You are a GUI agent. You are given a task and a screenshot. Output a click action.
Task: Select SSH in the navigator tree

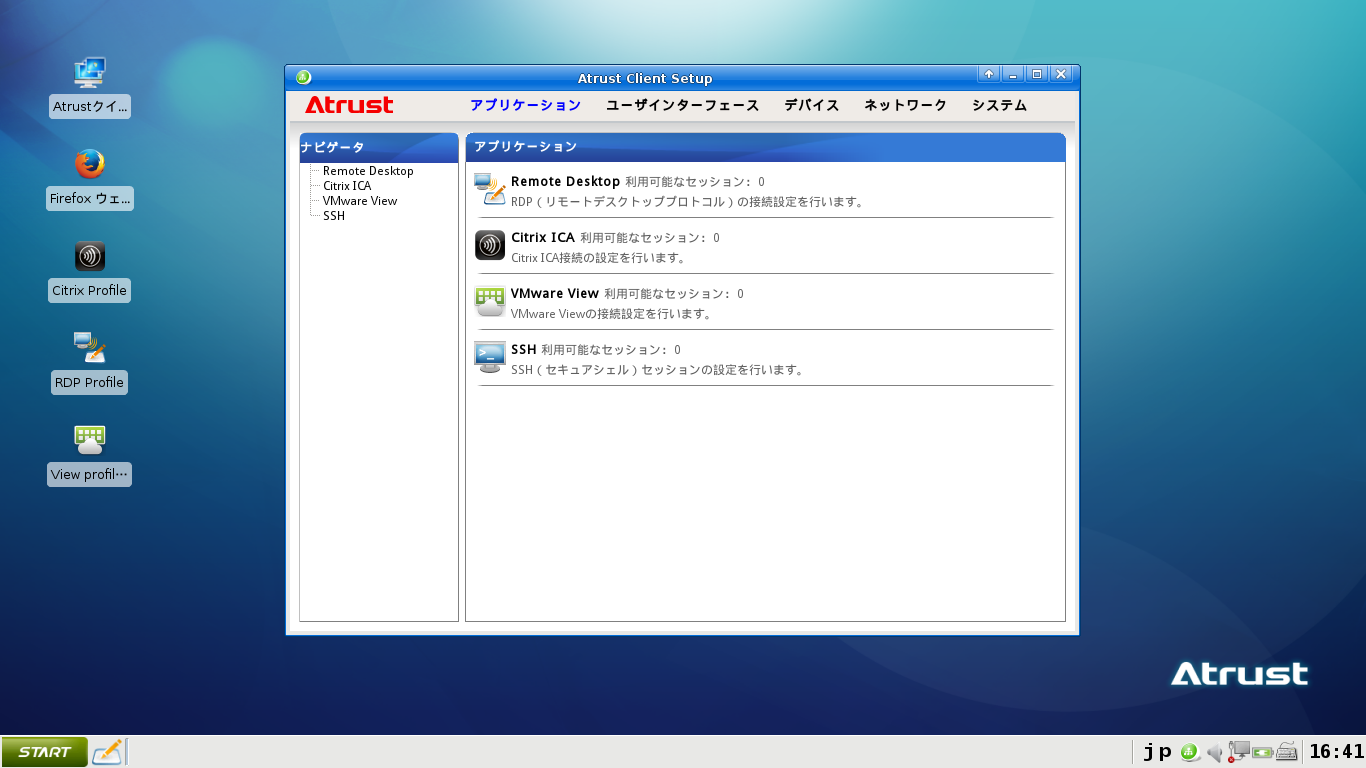point(334,216)
